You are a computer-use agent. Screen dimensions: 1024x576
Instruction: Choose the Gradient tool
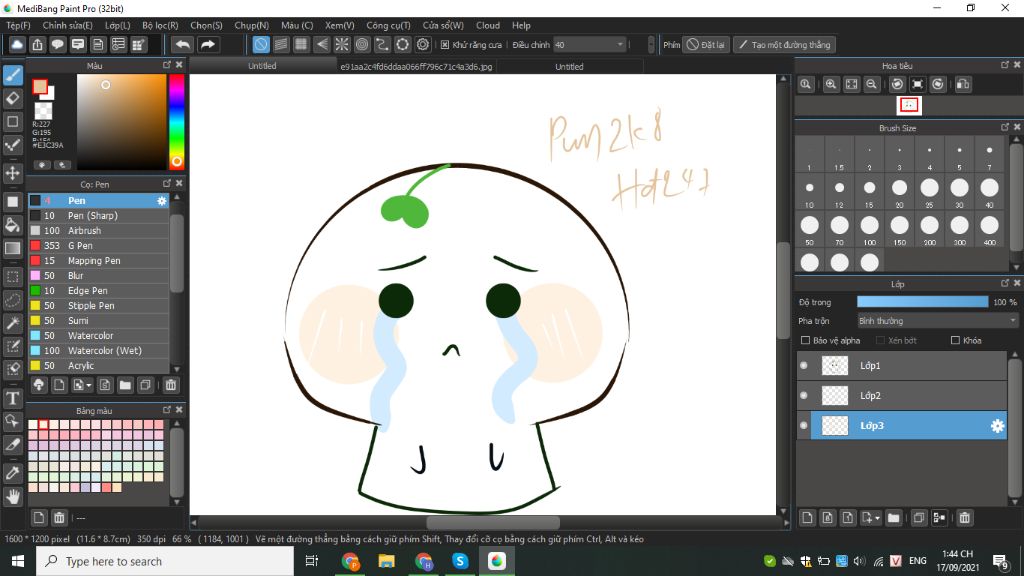[12, 248]
